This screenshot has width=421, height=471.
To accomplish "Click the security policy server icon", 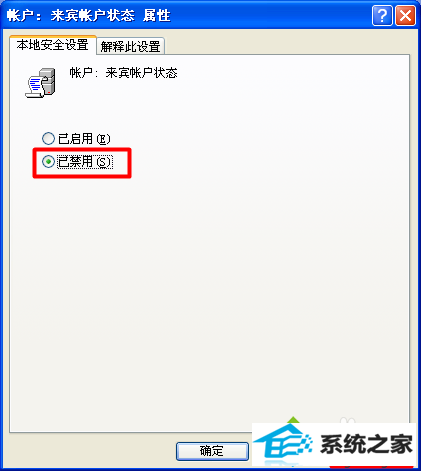I will [40, 83].
